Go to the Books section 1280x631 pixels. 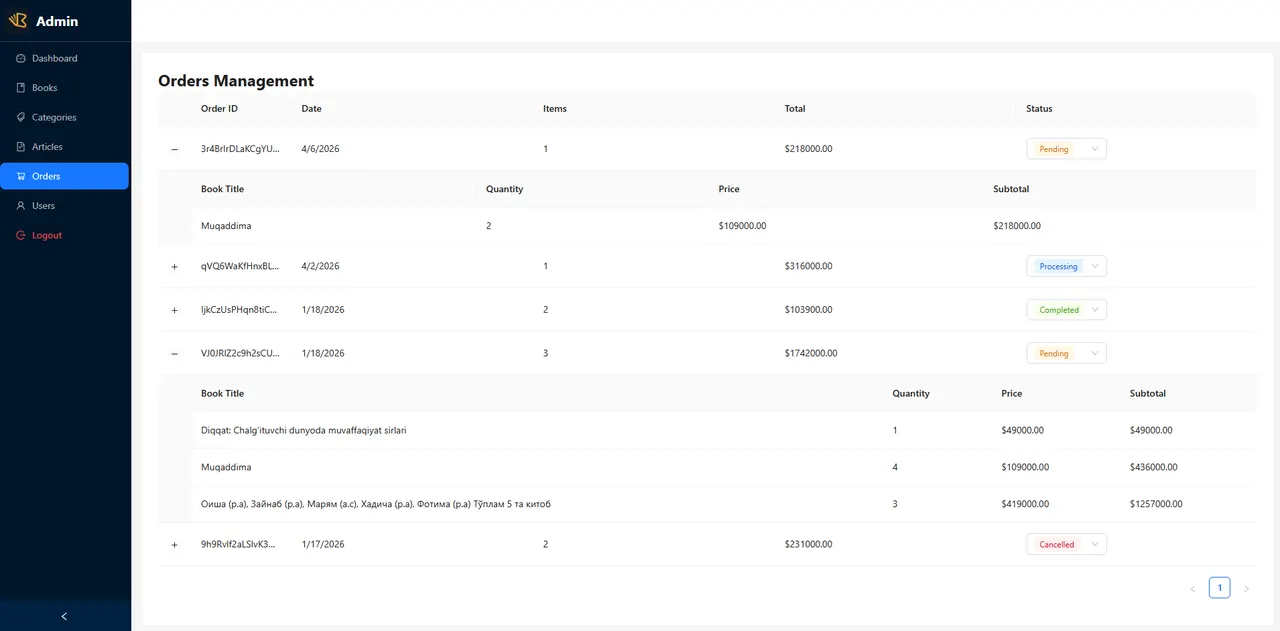click(x=65, y=88)
